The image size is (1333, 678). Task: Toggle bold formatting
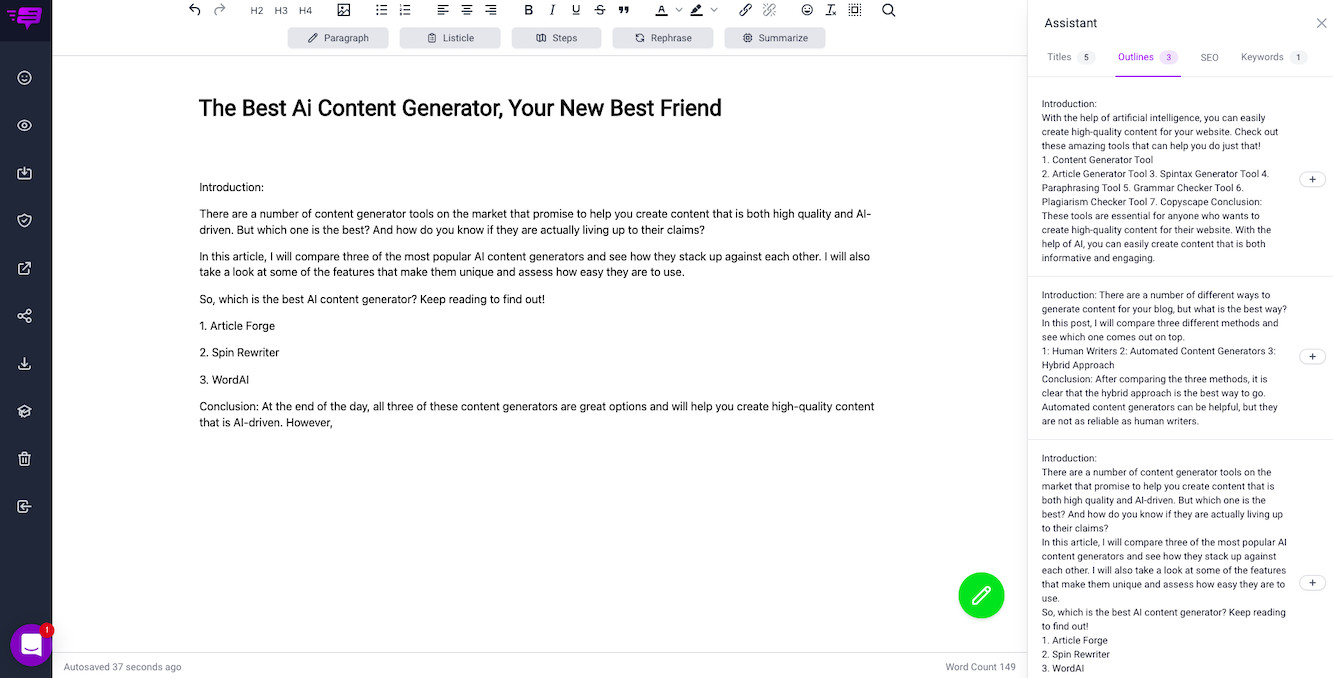coord(529,10)
